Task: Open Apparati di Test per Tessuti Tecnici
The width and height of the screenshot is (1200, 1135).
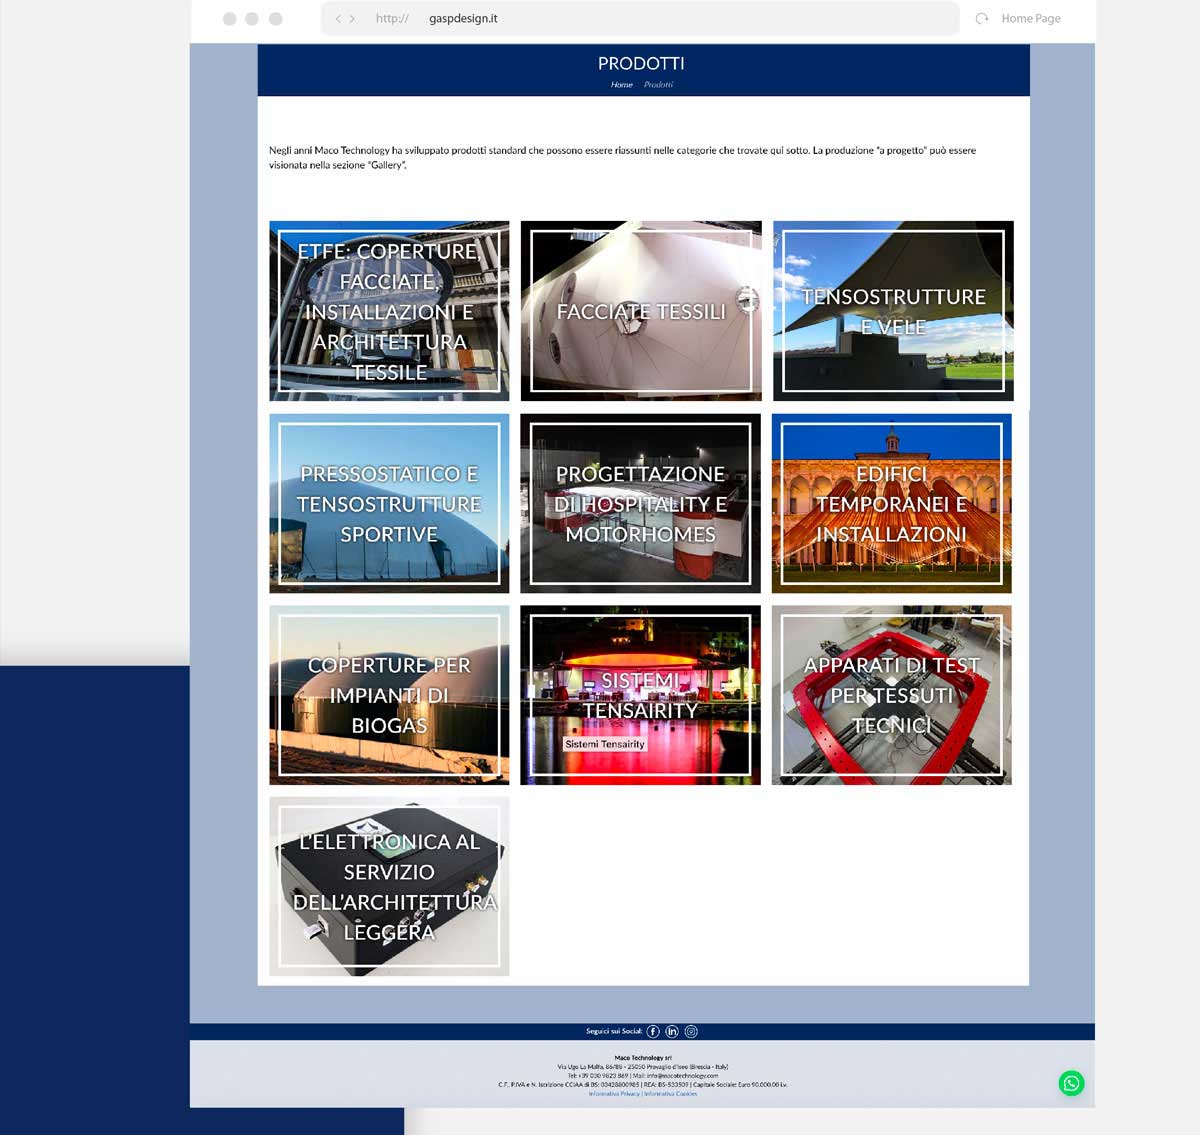Action: pyautogui.click(x=892, y=695)
